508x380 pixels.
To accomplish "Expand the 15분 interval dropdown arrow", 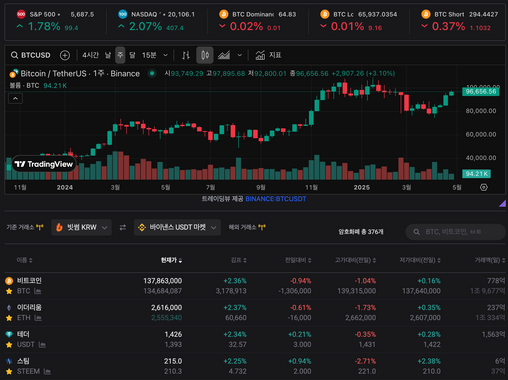I will pyautogui.click(x=165, y=55).
